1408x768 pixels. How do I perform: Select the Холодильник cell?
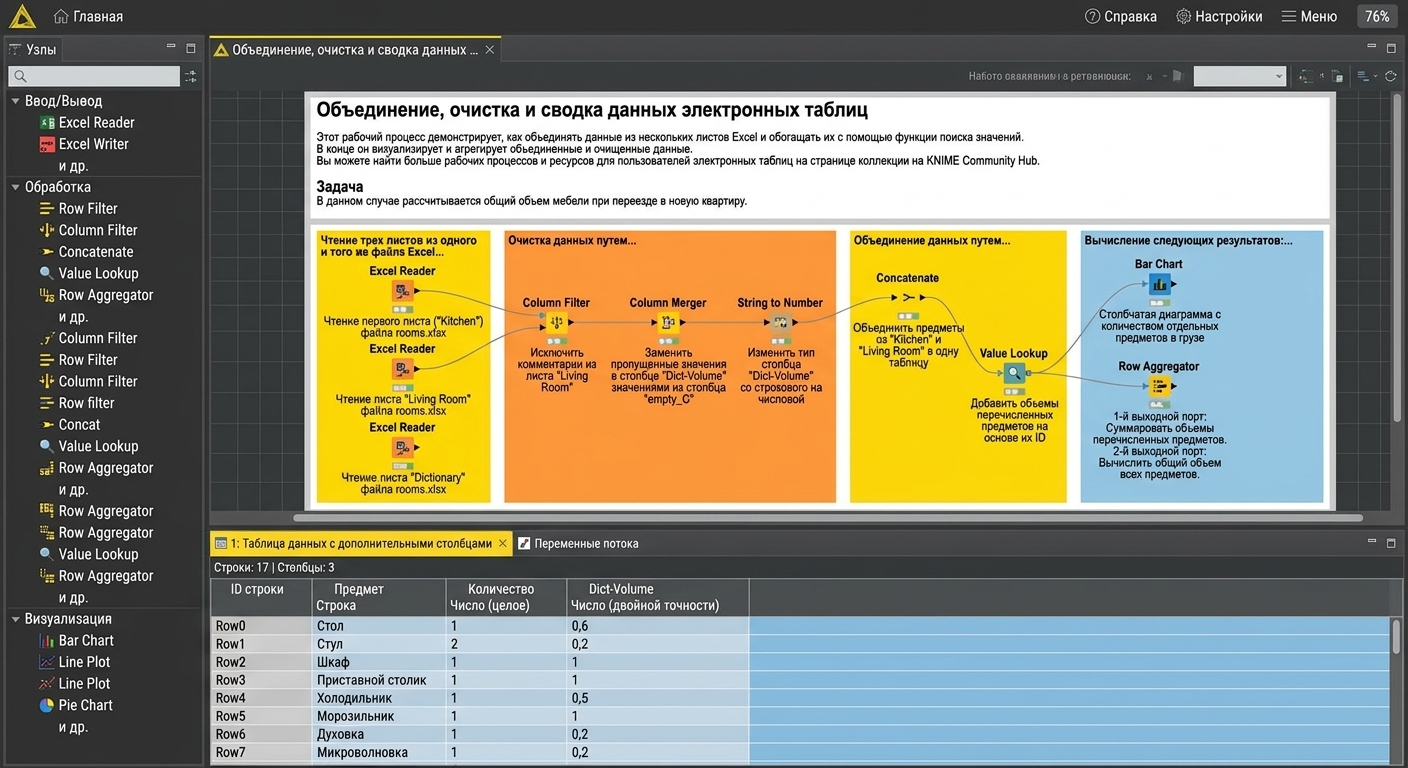pos(379,698)
